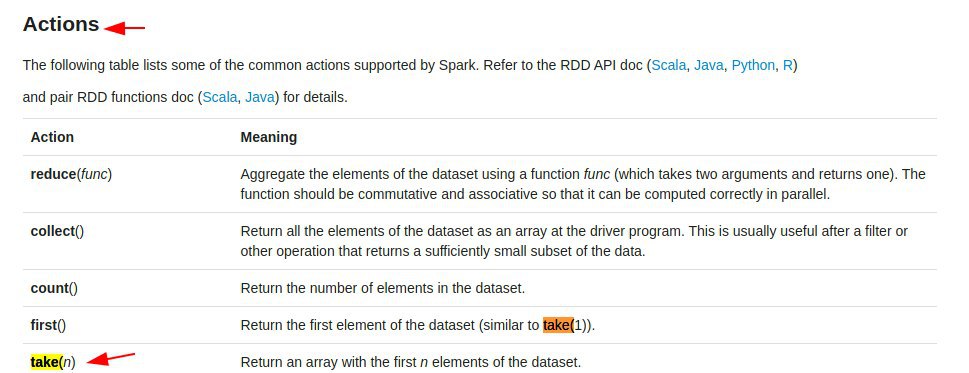Click the red arrow pointing at take(n)

(x=111, y=358)
